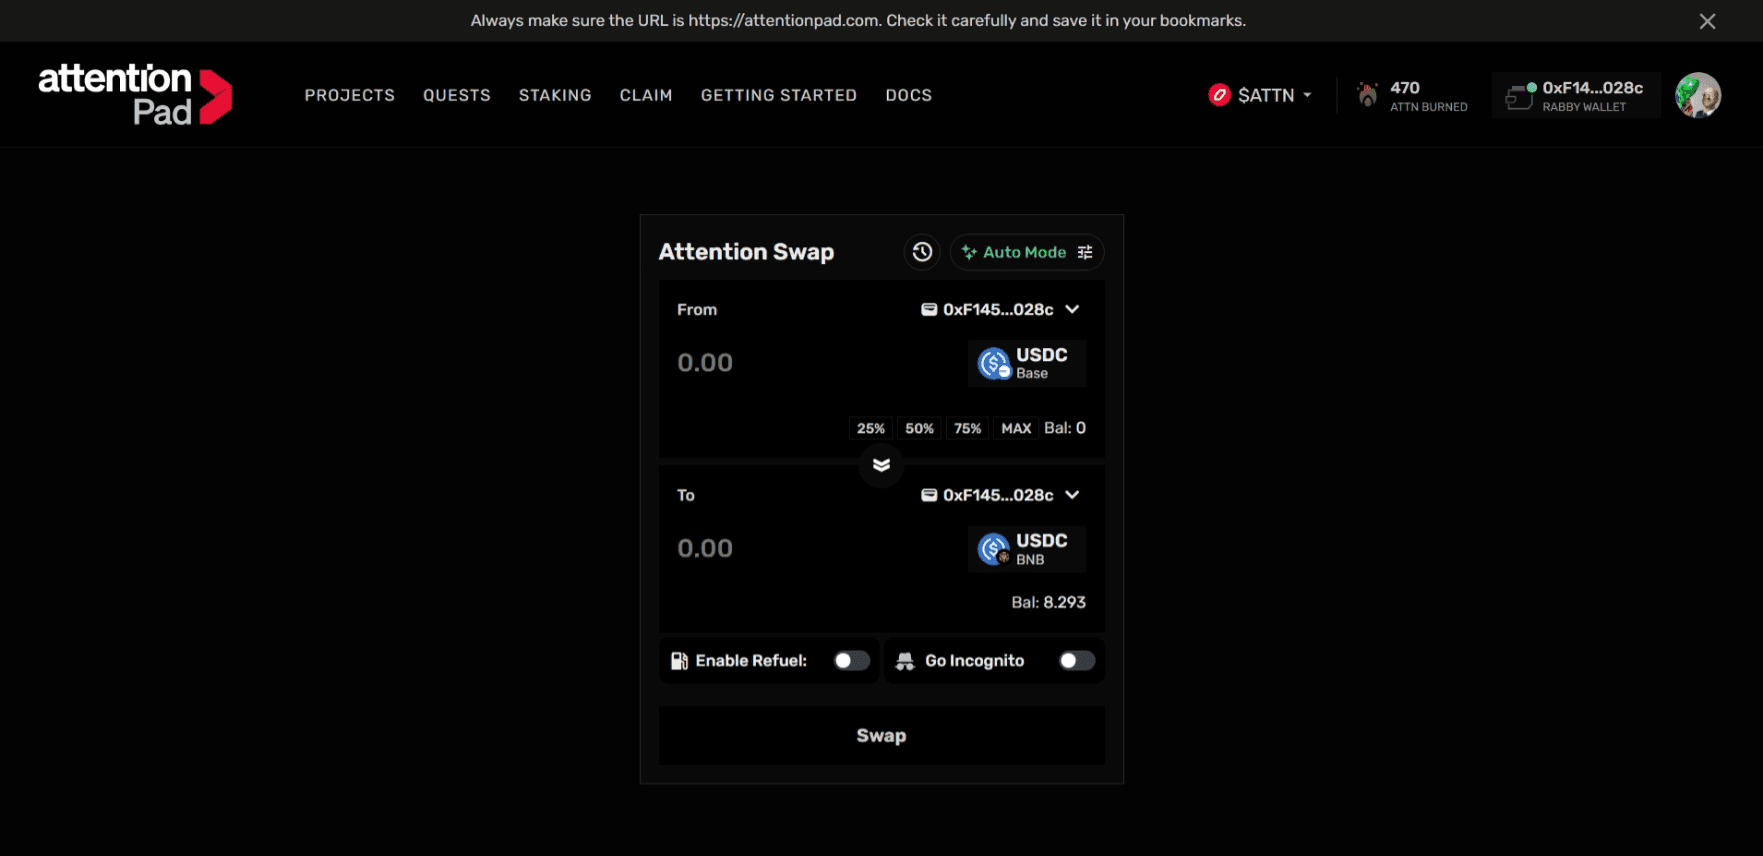Click the URL warning banner text
This screenshot has height=856, width=1763.
point(858,21)
